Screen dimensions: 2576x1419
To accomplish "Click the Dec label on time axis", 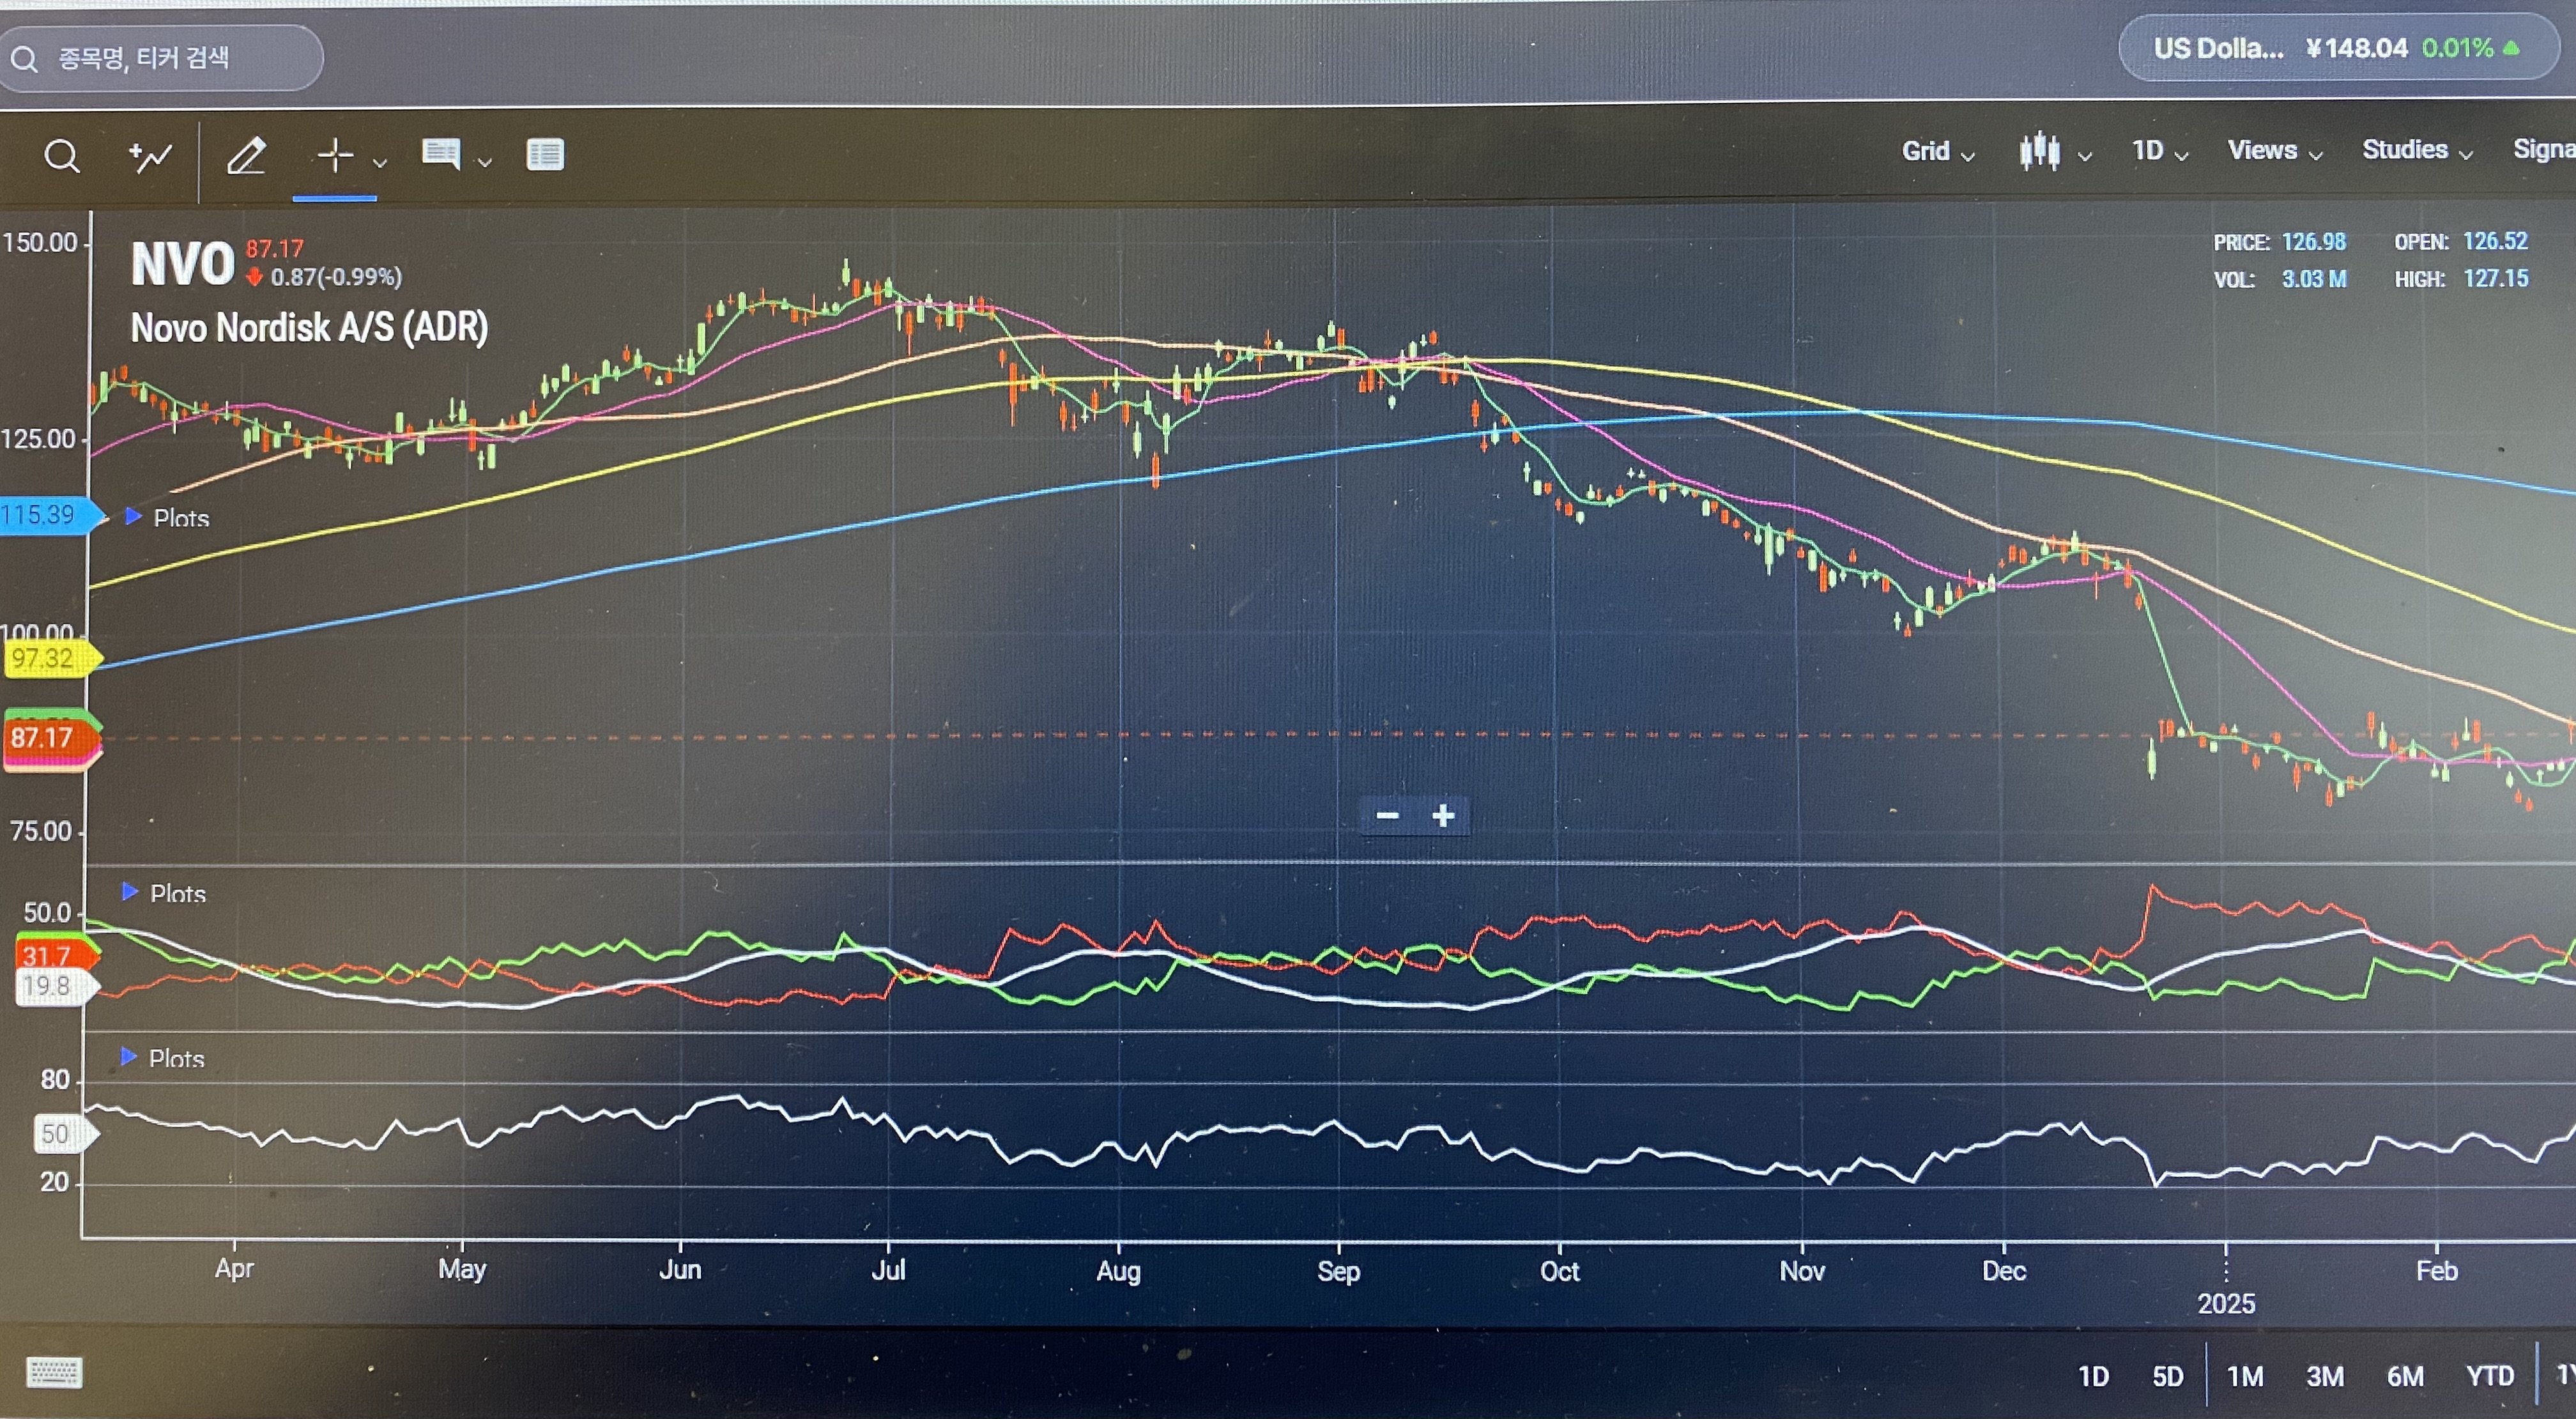I will coord(2004,1270).
